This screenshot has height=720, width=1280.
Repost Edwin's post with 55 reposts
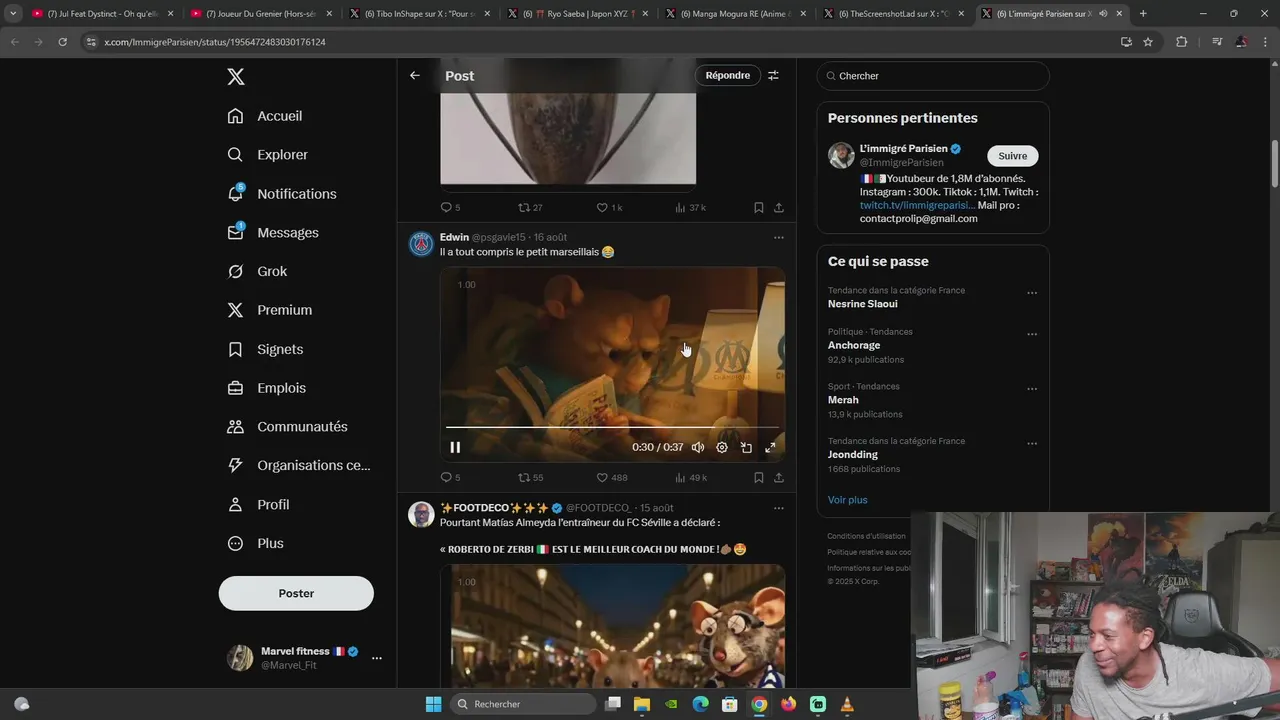pyautogui.click(x=531, y=478)
